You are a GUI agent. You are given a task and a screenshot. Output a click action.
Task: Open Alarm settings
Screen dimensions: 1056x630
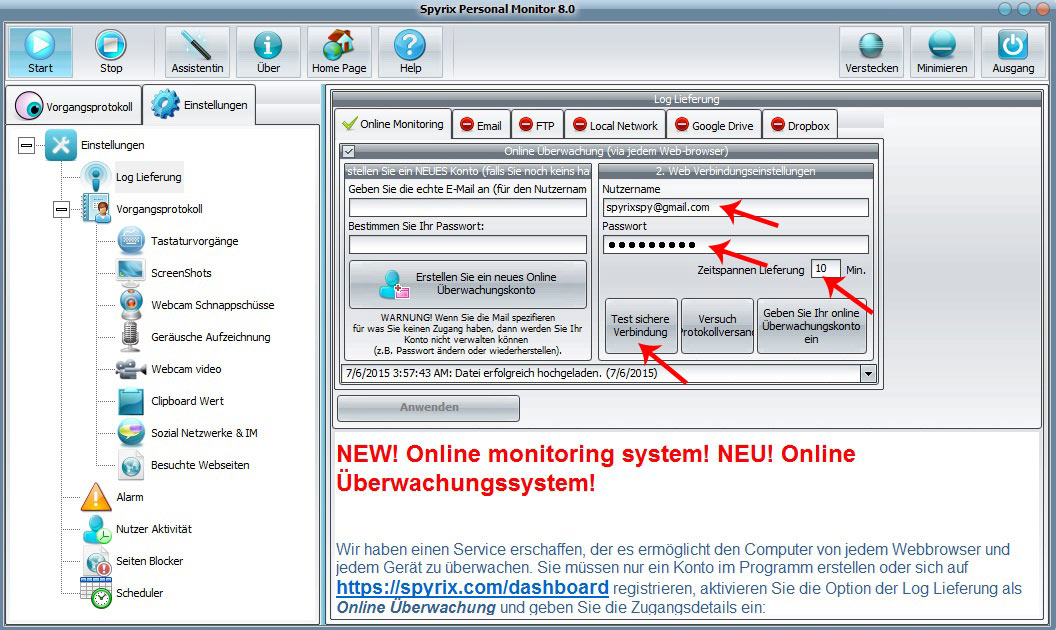[129, 497]
